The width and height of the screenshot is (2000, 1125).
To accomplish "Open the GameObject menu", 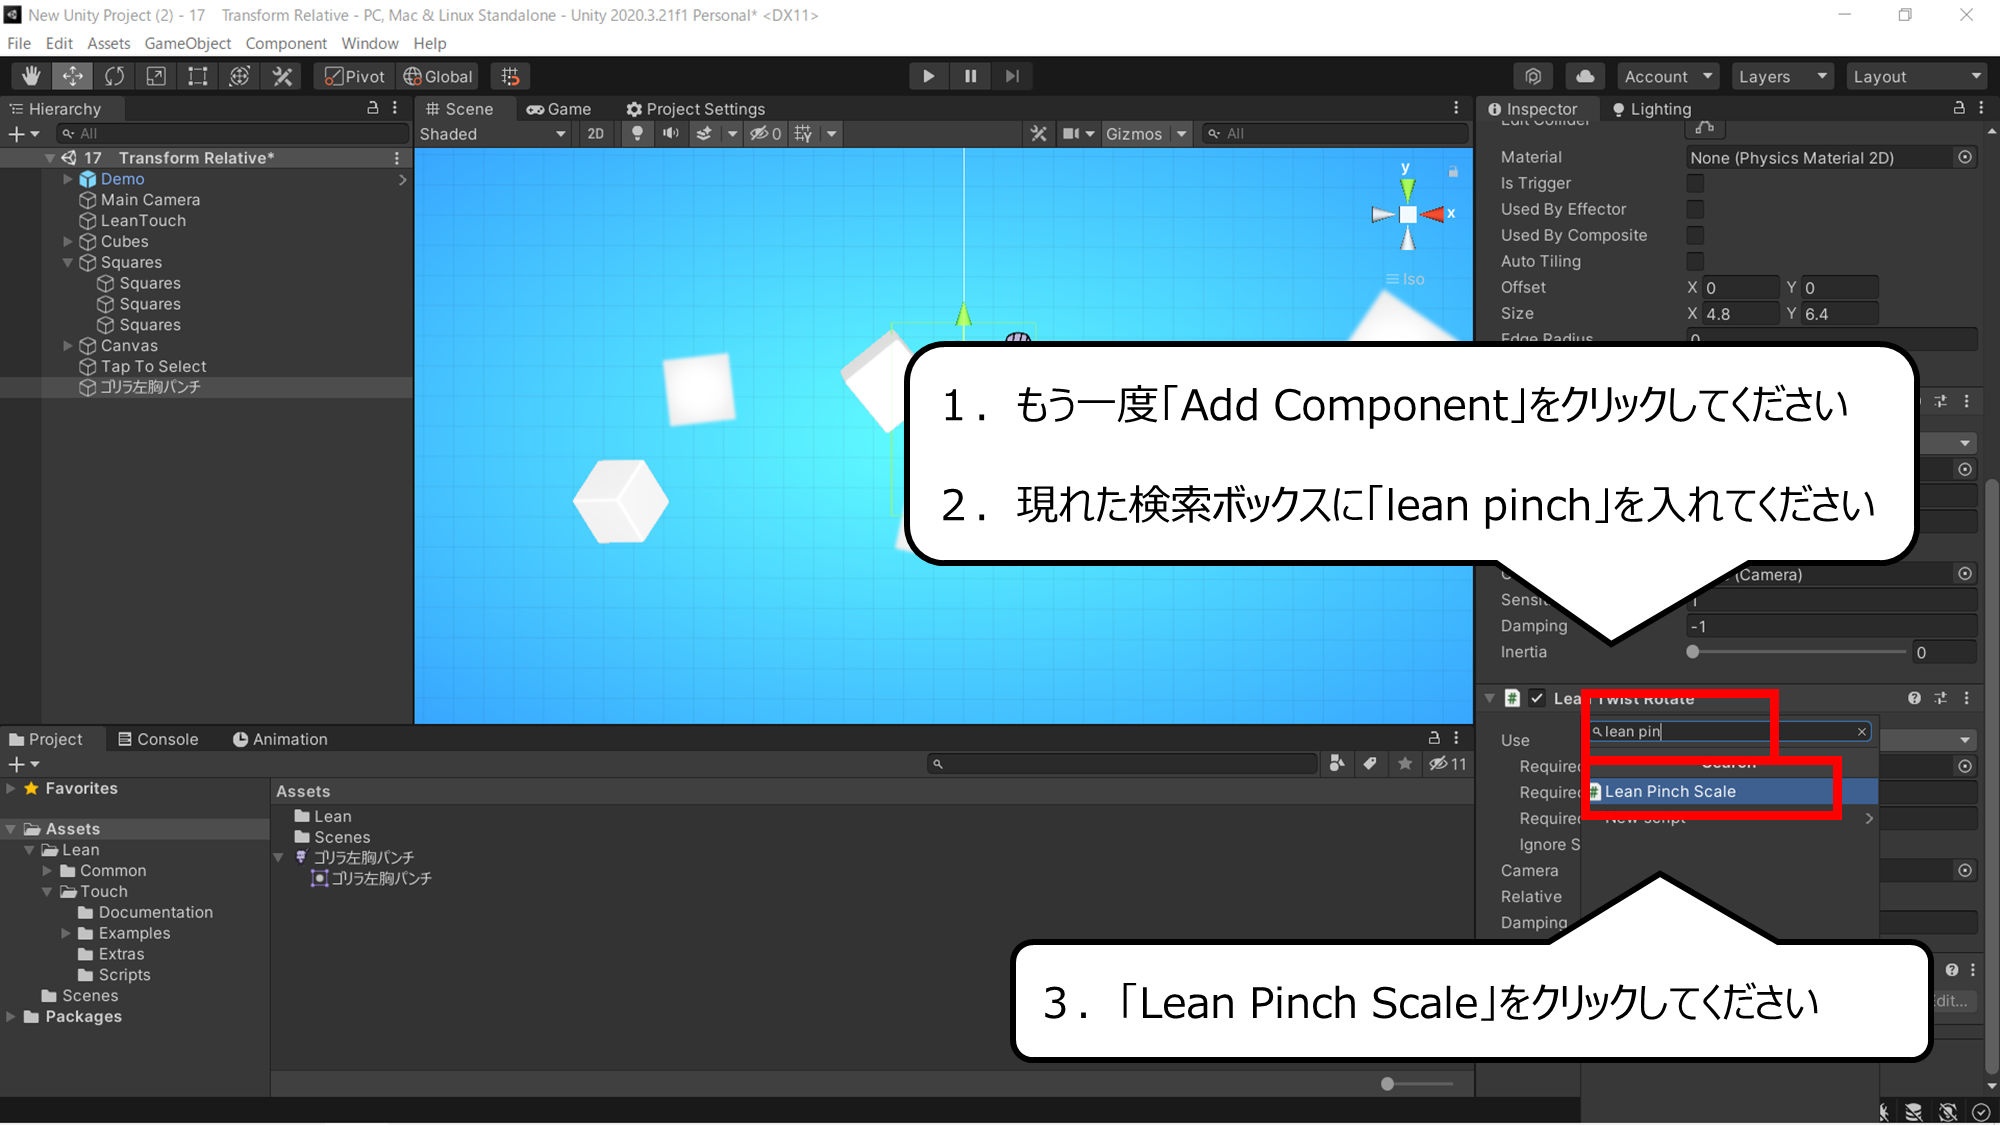I will point(187,43).
